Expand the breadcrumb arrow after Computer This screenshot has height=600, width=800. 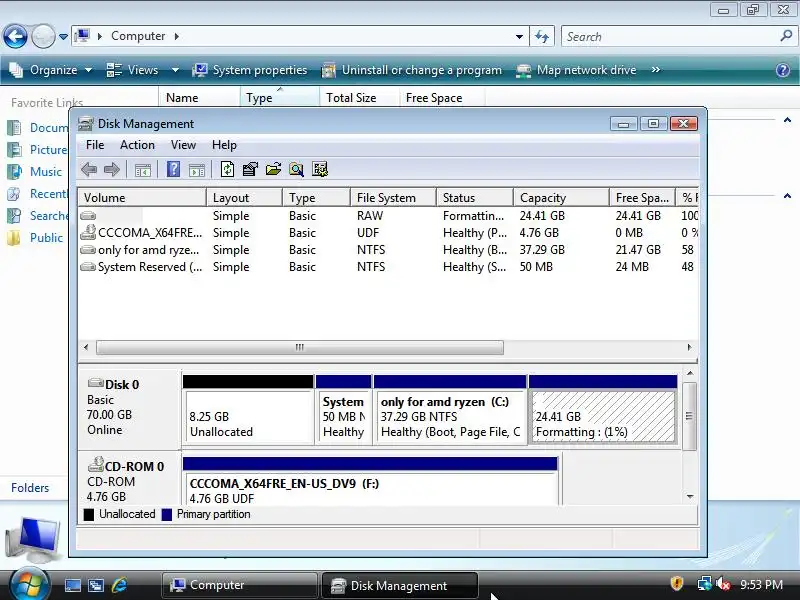(x=177, y=36)
